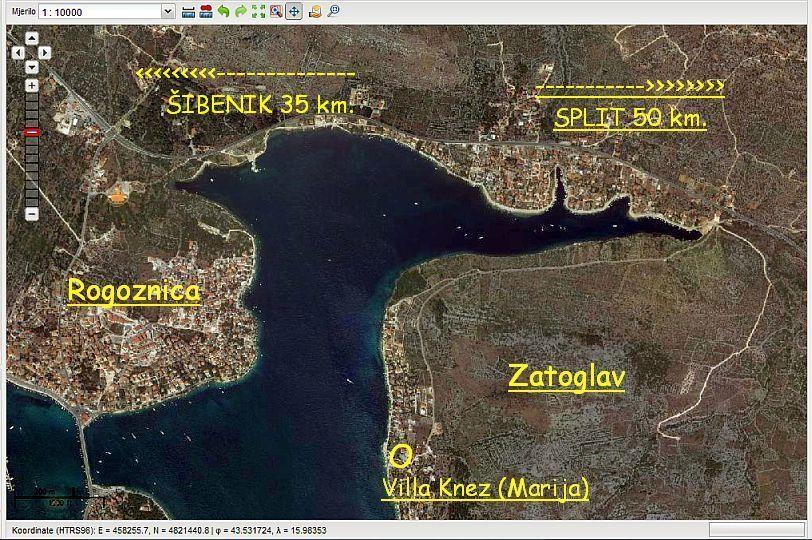The height and width of the screenshot is (540, 812).
Task: Click the Villa Knez location circle marker
Action: point(401,457)
